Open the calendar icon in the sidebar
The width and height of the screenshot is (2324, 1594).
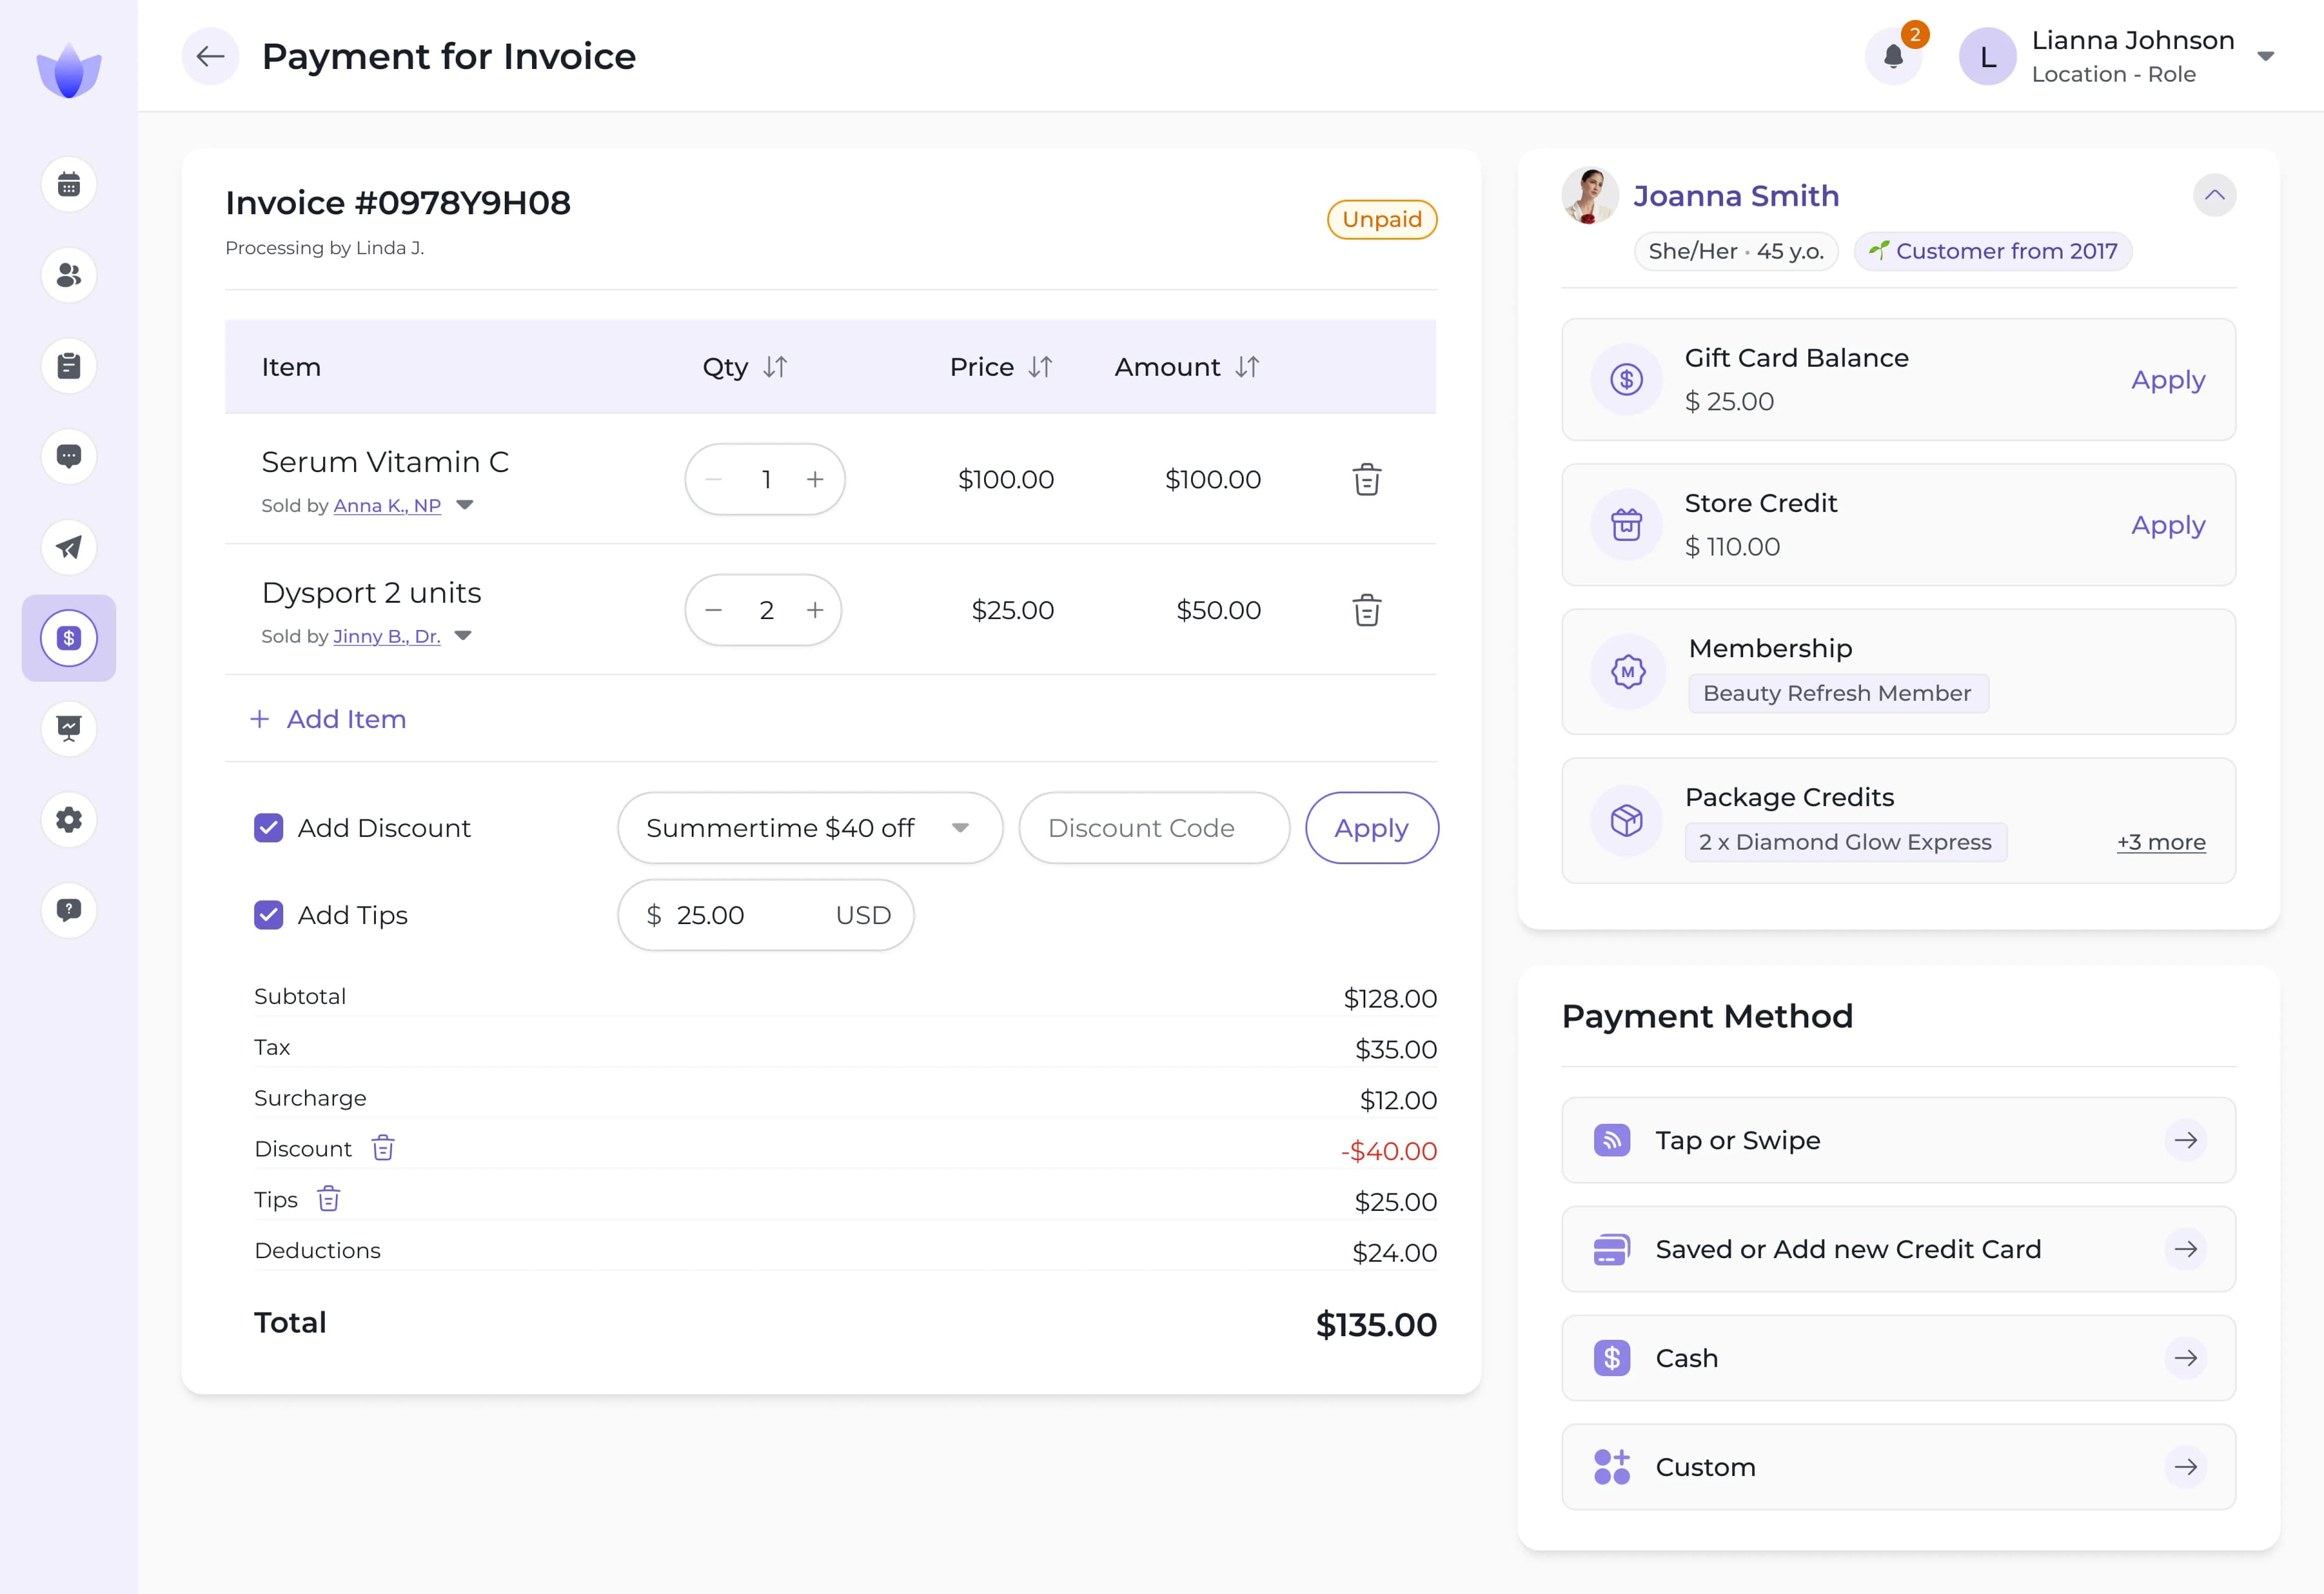(68, 184)
